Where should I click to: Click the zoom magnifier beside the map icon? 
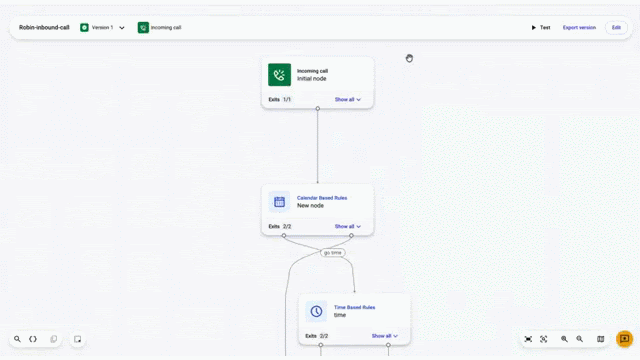point(580,339)
